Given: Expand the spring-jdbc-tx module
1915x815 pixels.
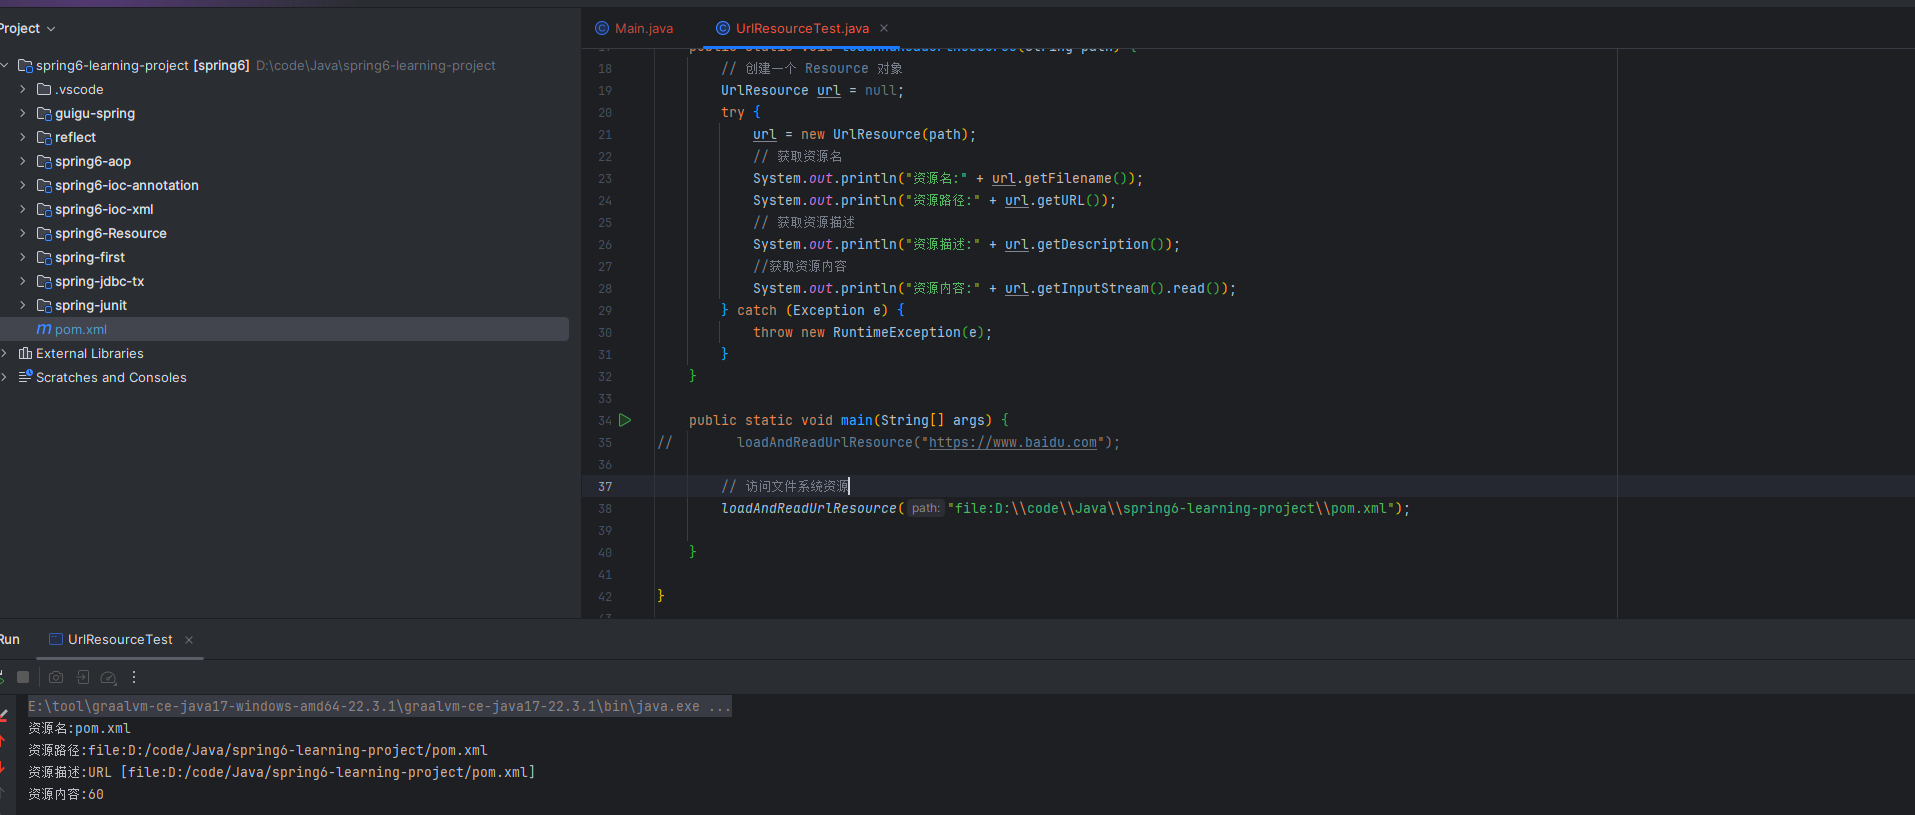Looking at the screenshot, I should pyautogui.click(x=23, y=281).
